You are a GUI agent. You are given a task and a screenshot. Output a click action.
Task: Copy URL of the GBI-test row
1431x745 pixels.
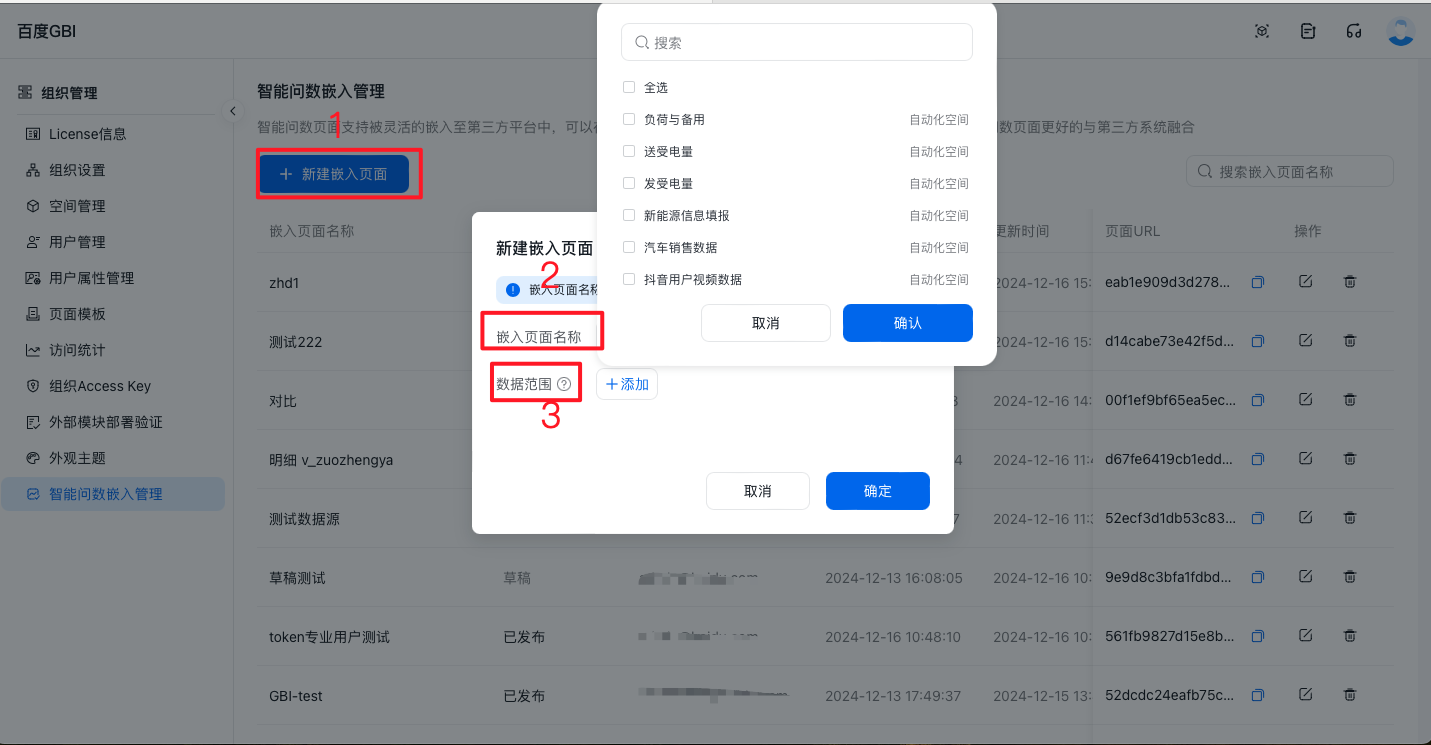[1259, 696]
